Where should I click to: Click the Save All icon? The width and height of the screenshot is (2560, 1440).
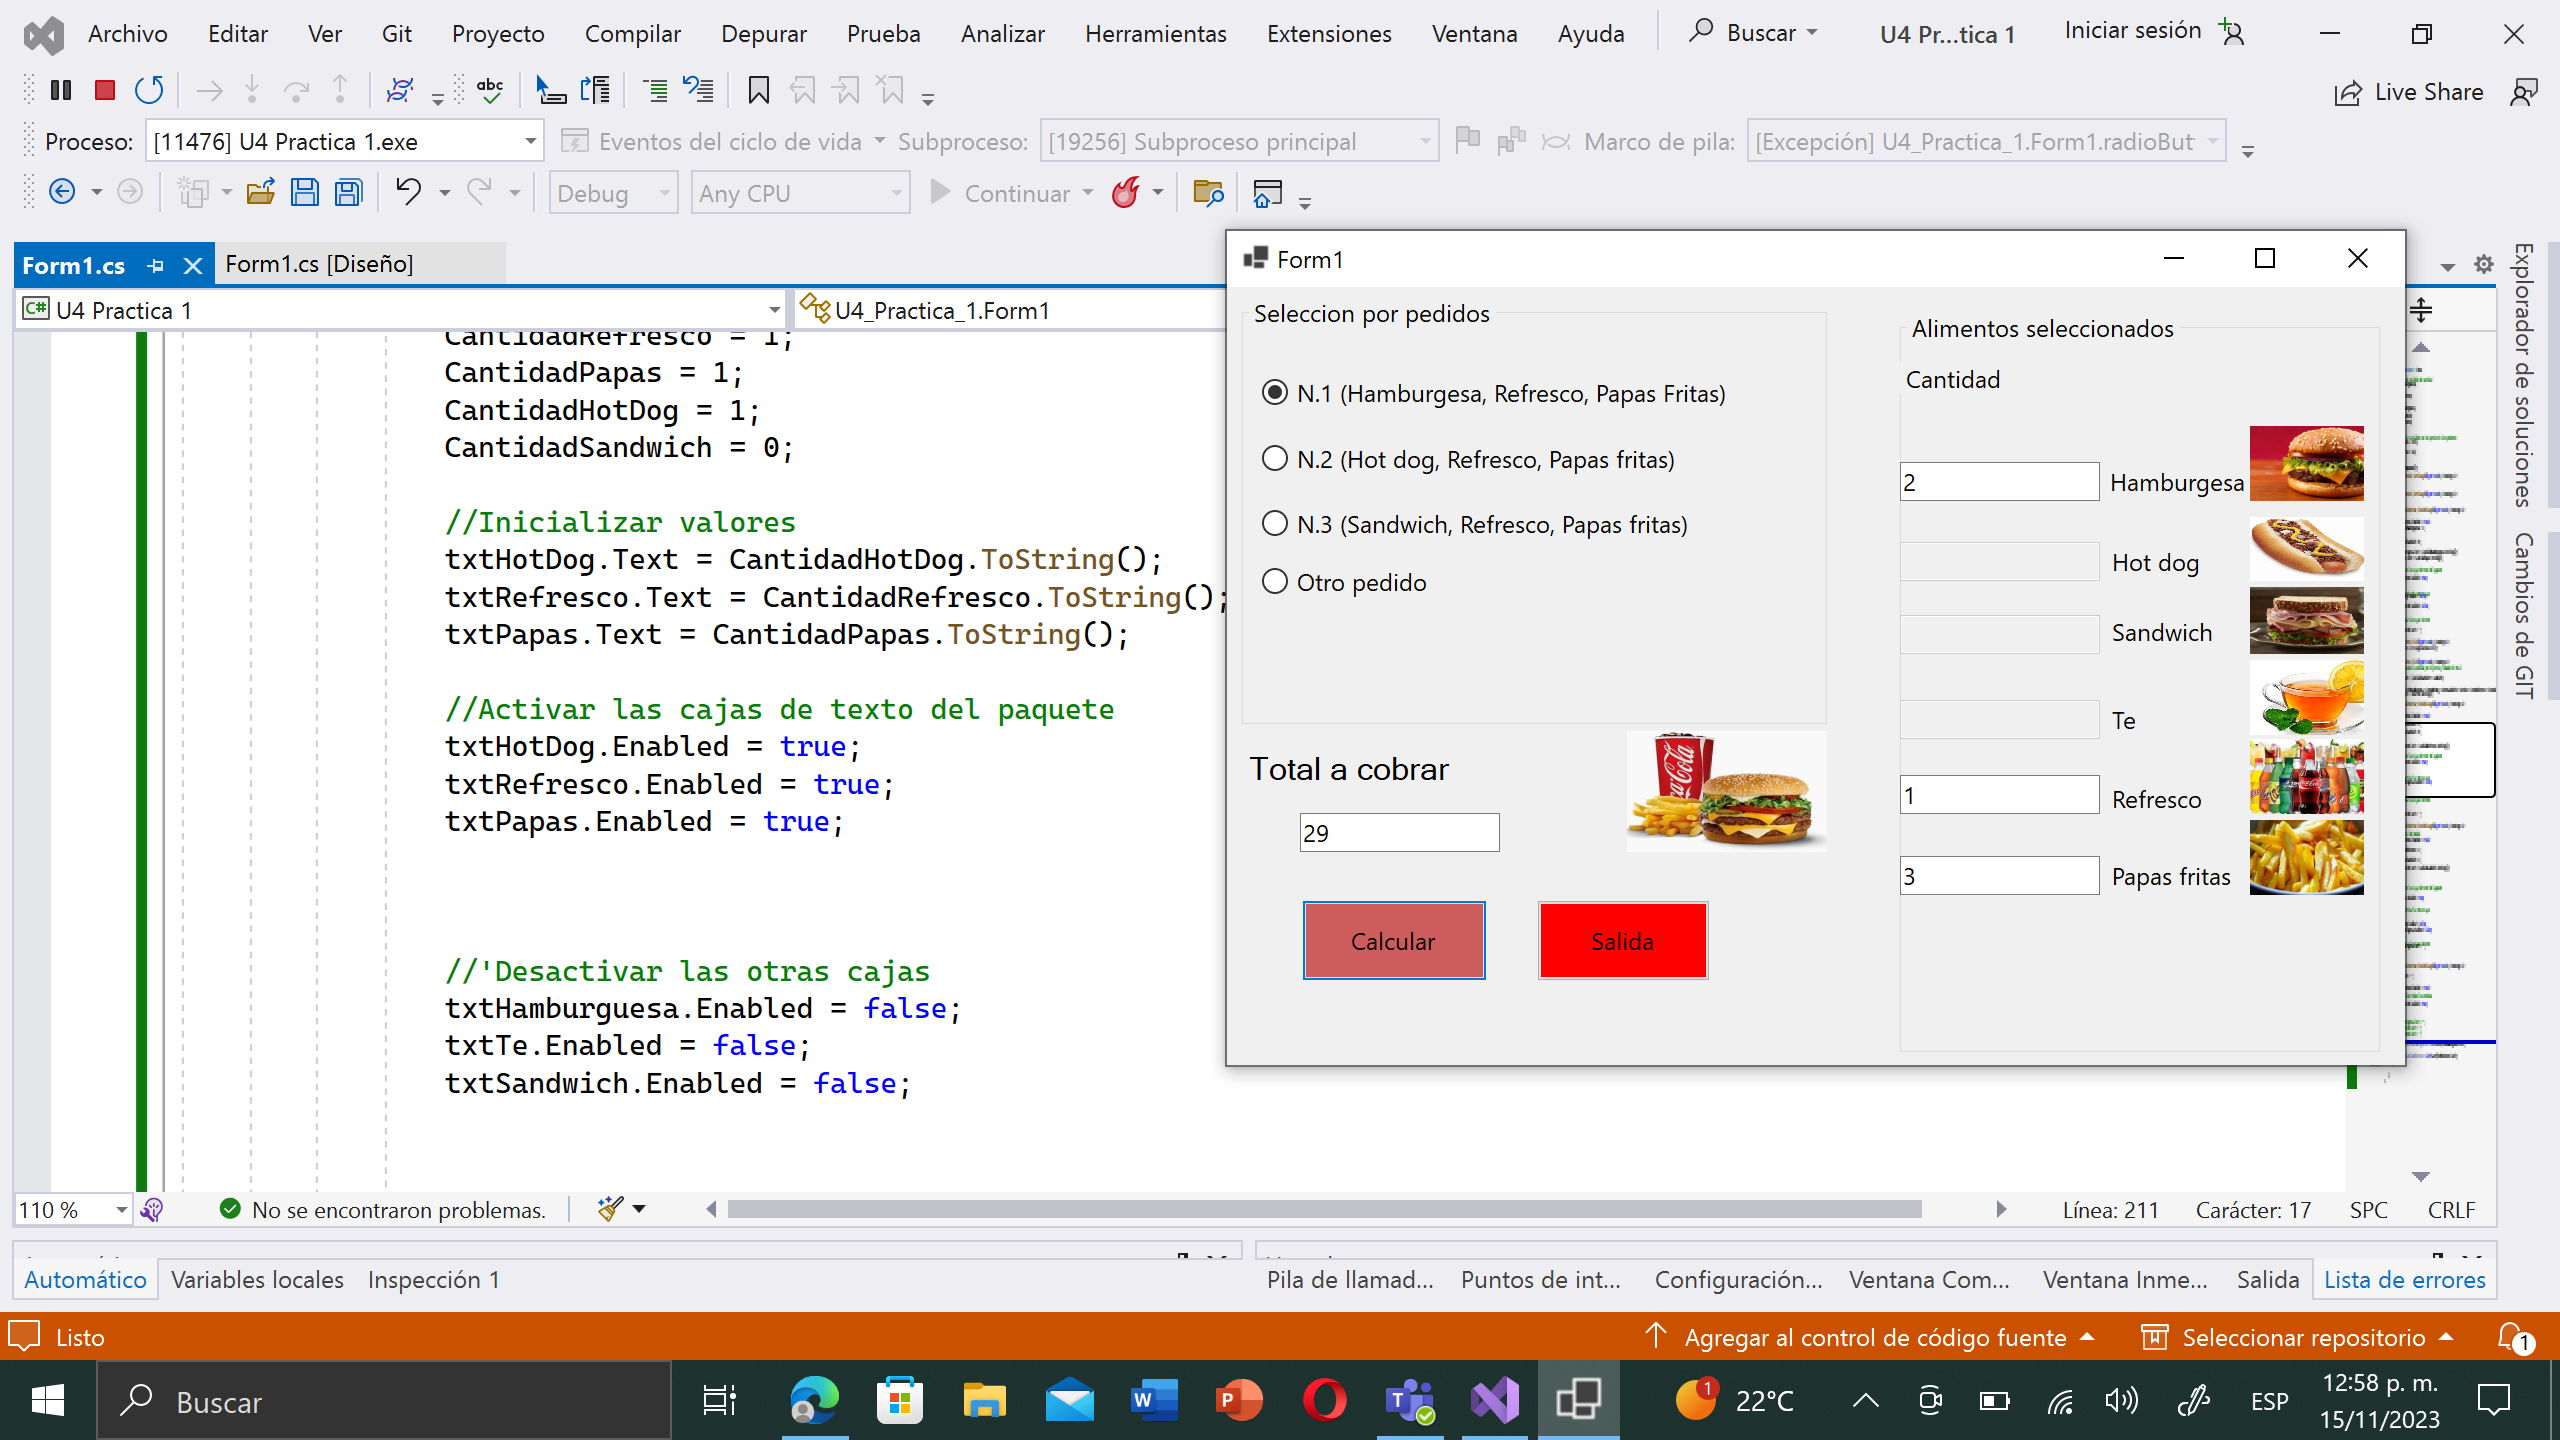tap(347, 191)
